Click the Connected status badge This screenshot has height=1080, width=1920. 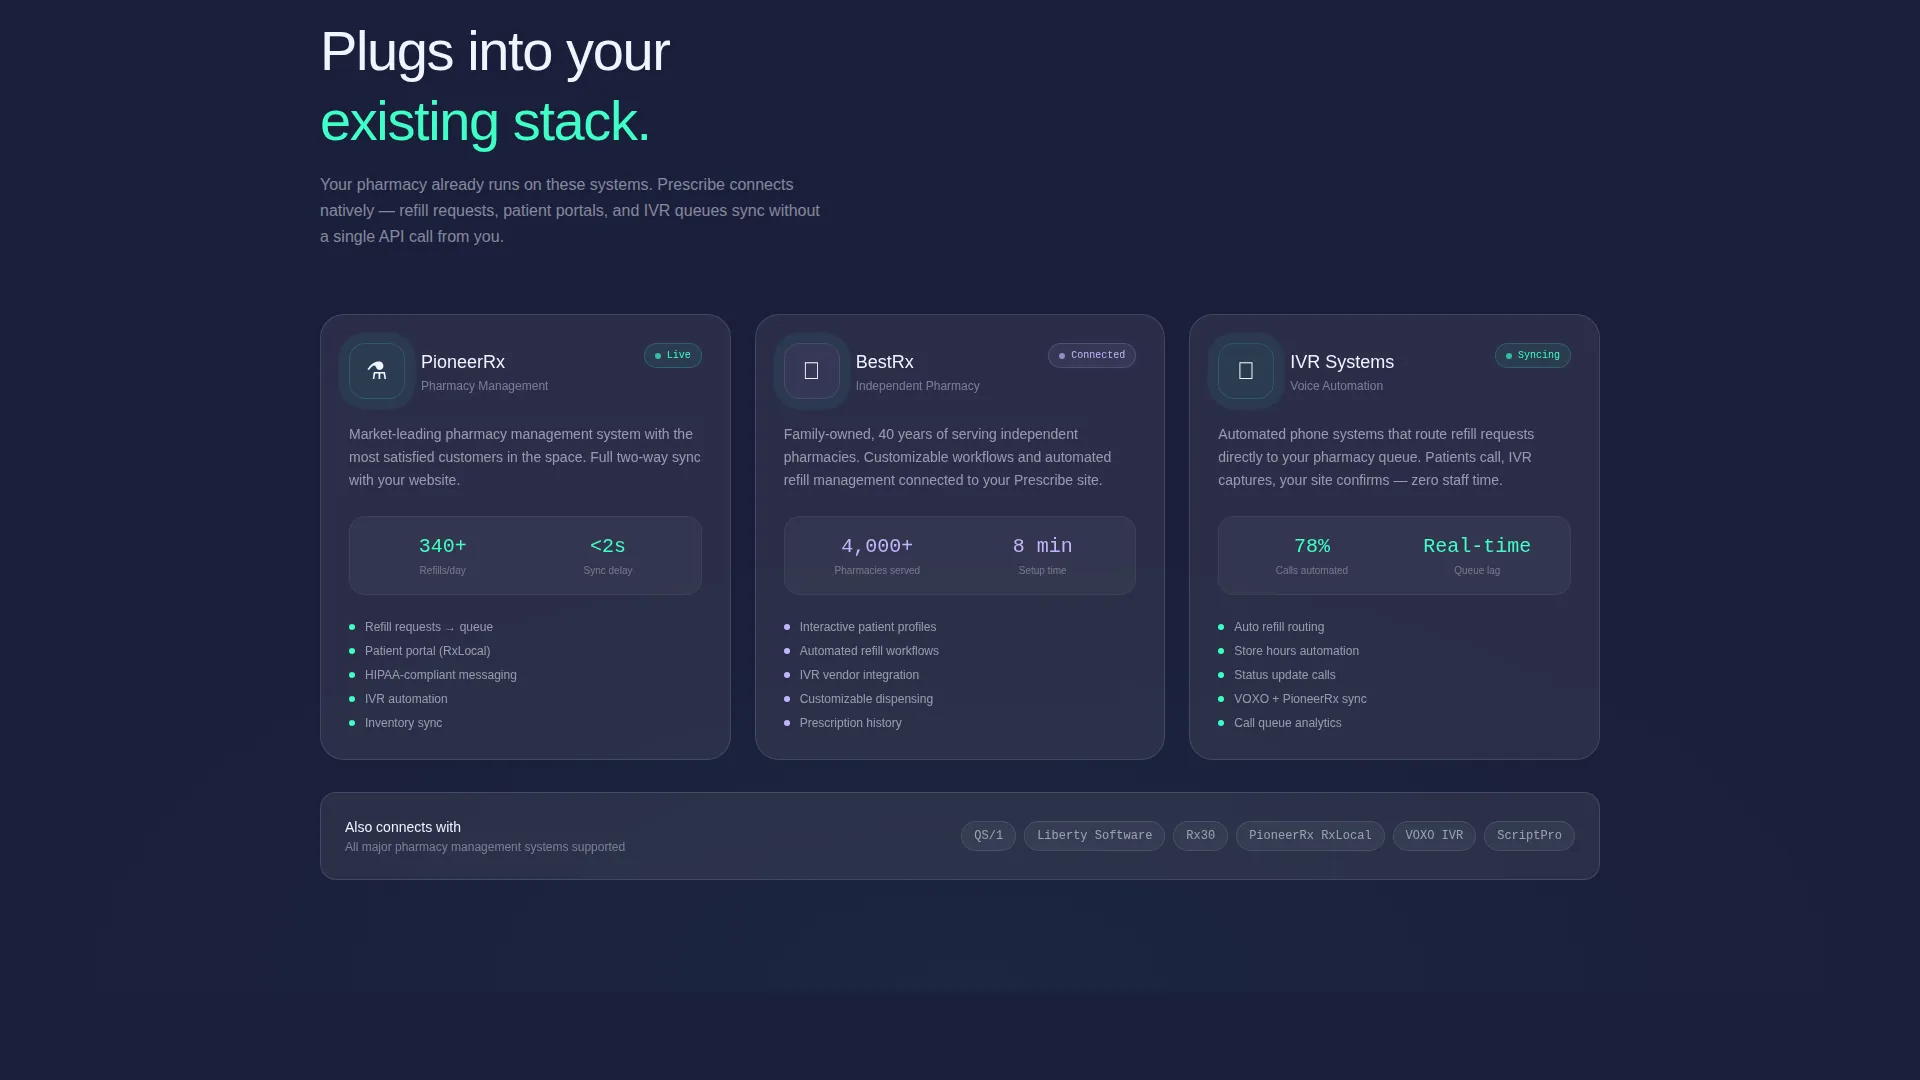pos(1092,356)
